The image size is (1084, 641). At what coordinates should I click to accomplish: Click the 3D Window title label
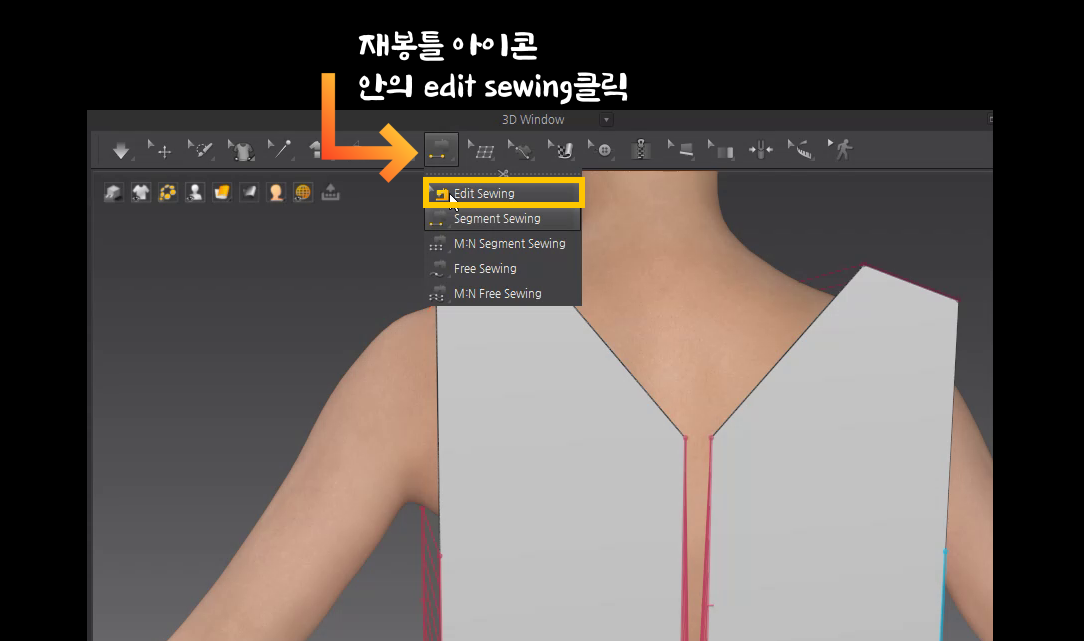[533, 120]
